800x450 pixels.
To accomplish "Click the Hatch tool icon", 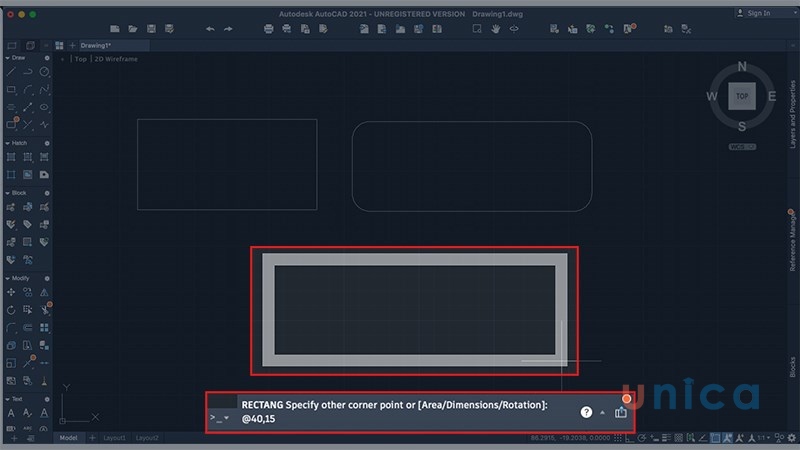I will (11, 157).
